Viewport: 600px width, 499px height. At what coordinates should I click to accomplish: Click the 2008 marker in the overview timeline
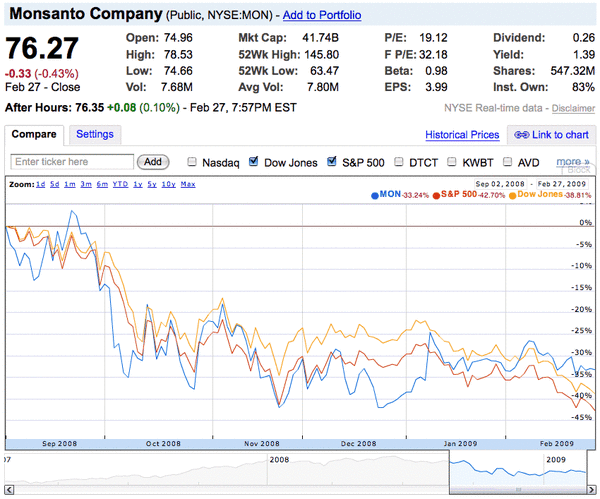(279, 460)
